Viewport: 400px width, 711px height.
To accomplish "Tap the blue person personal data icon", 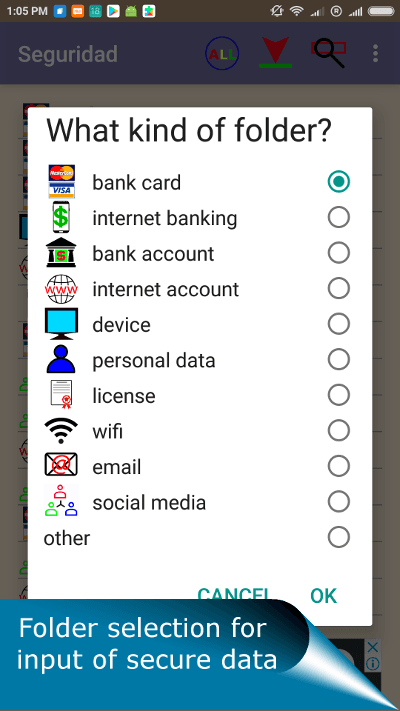I will (x=61, y=359).
